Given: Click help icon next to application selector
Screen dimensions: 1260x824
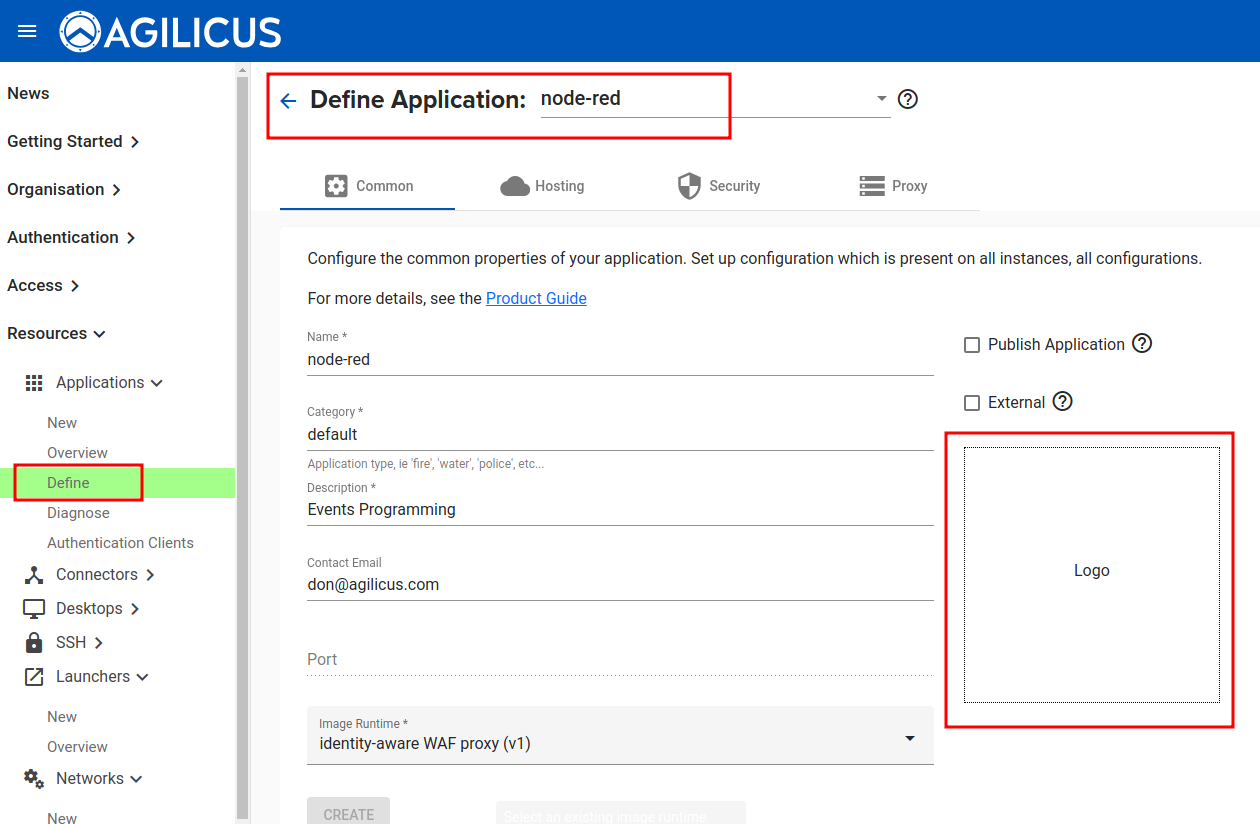Looking at the screenshot, I should pos(907,99).
